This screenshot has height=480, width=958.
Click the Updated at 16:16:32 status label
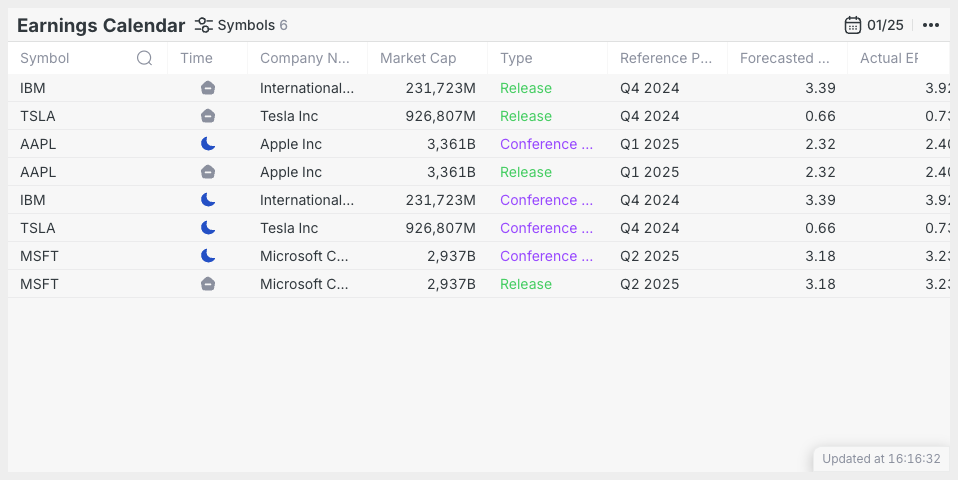[881, 459]
